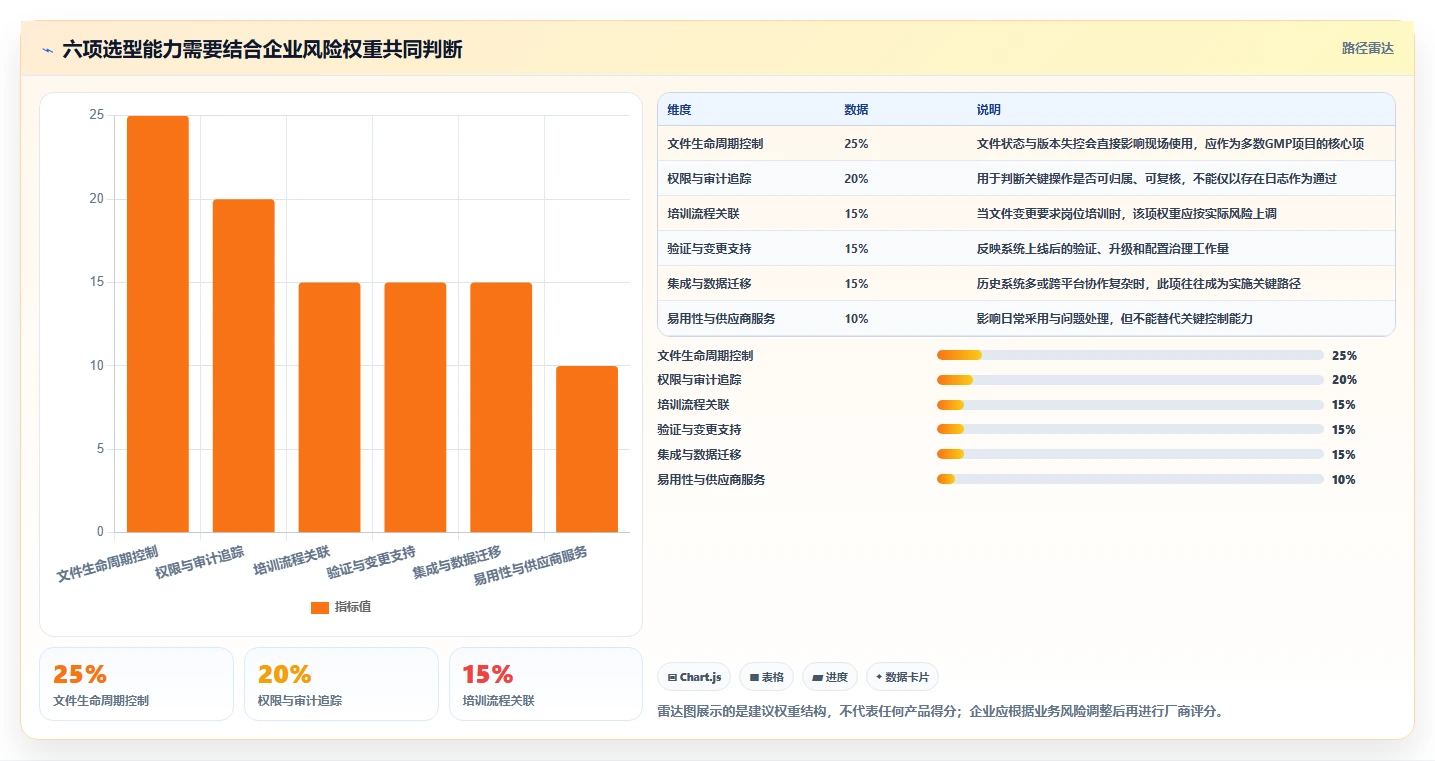Click the 集成与数据迁移 progress bar

tap(1130, 455)
